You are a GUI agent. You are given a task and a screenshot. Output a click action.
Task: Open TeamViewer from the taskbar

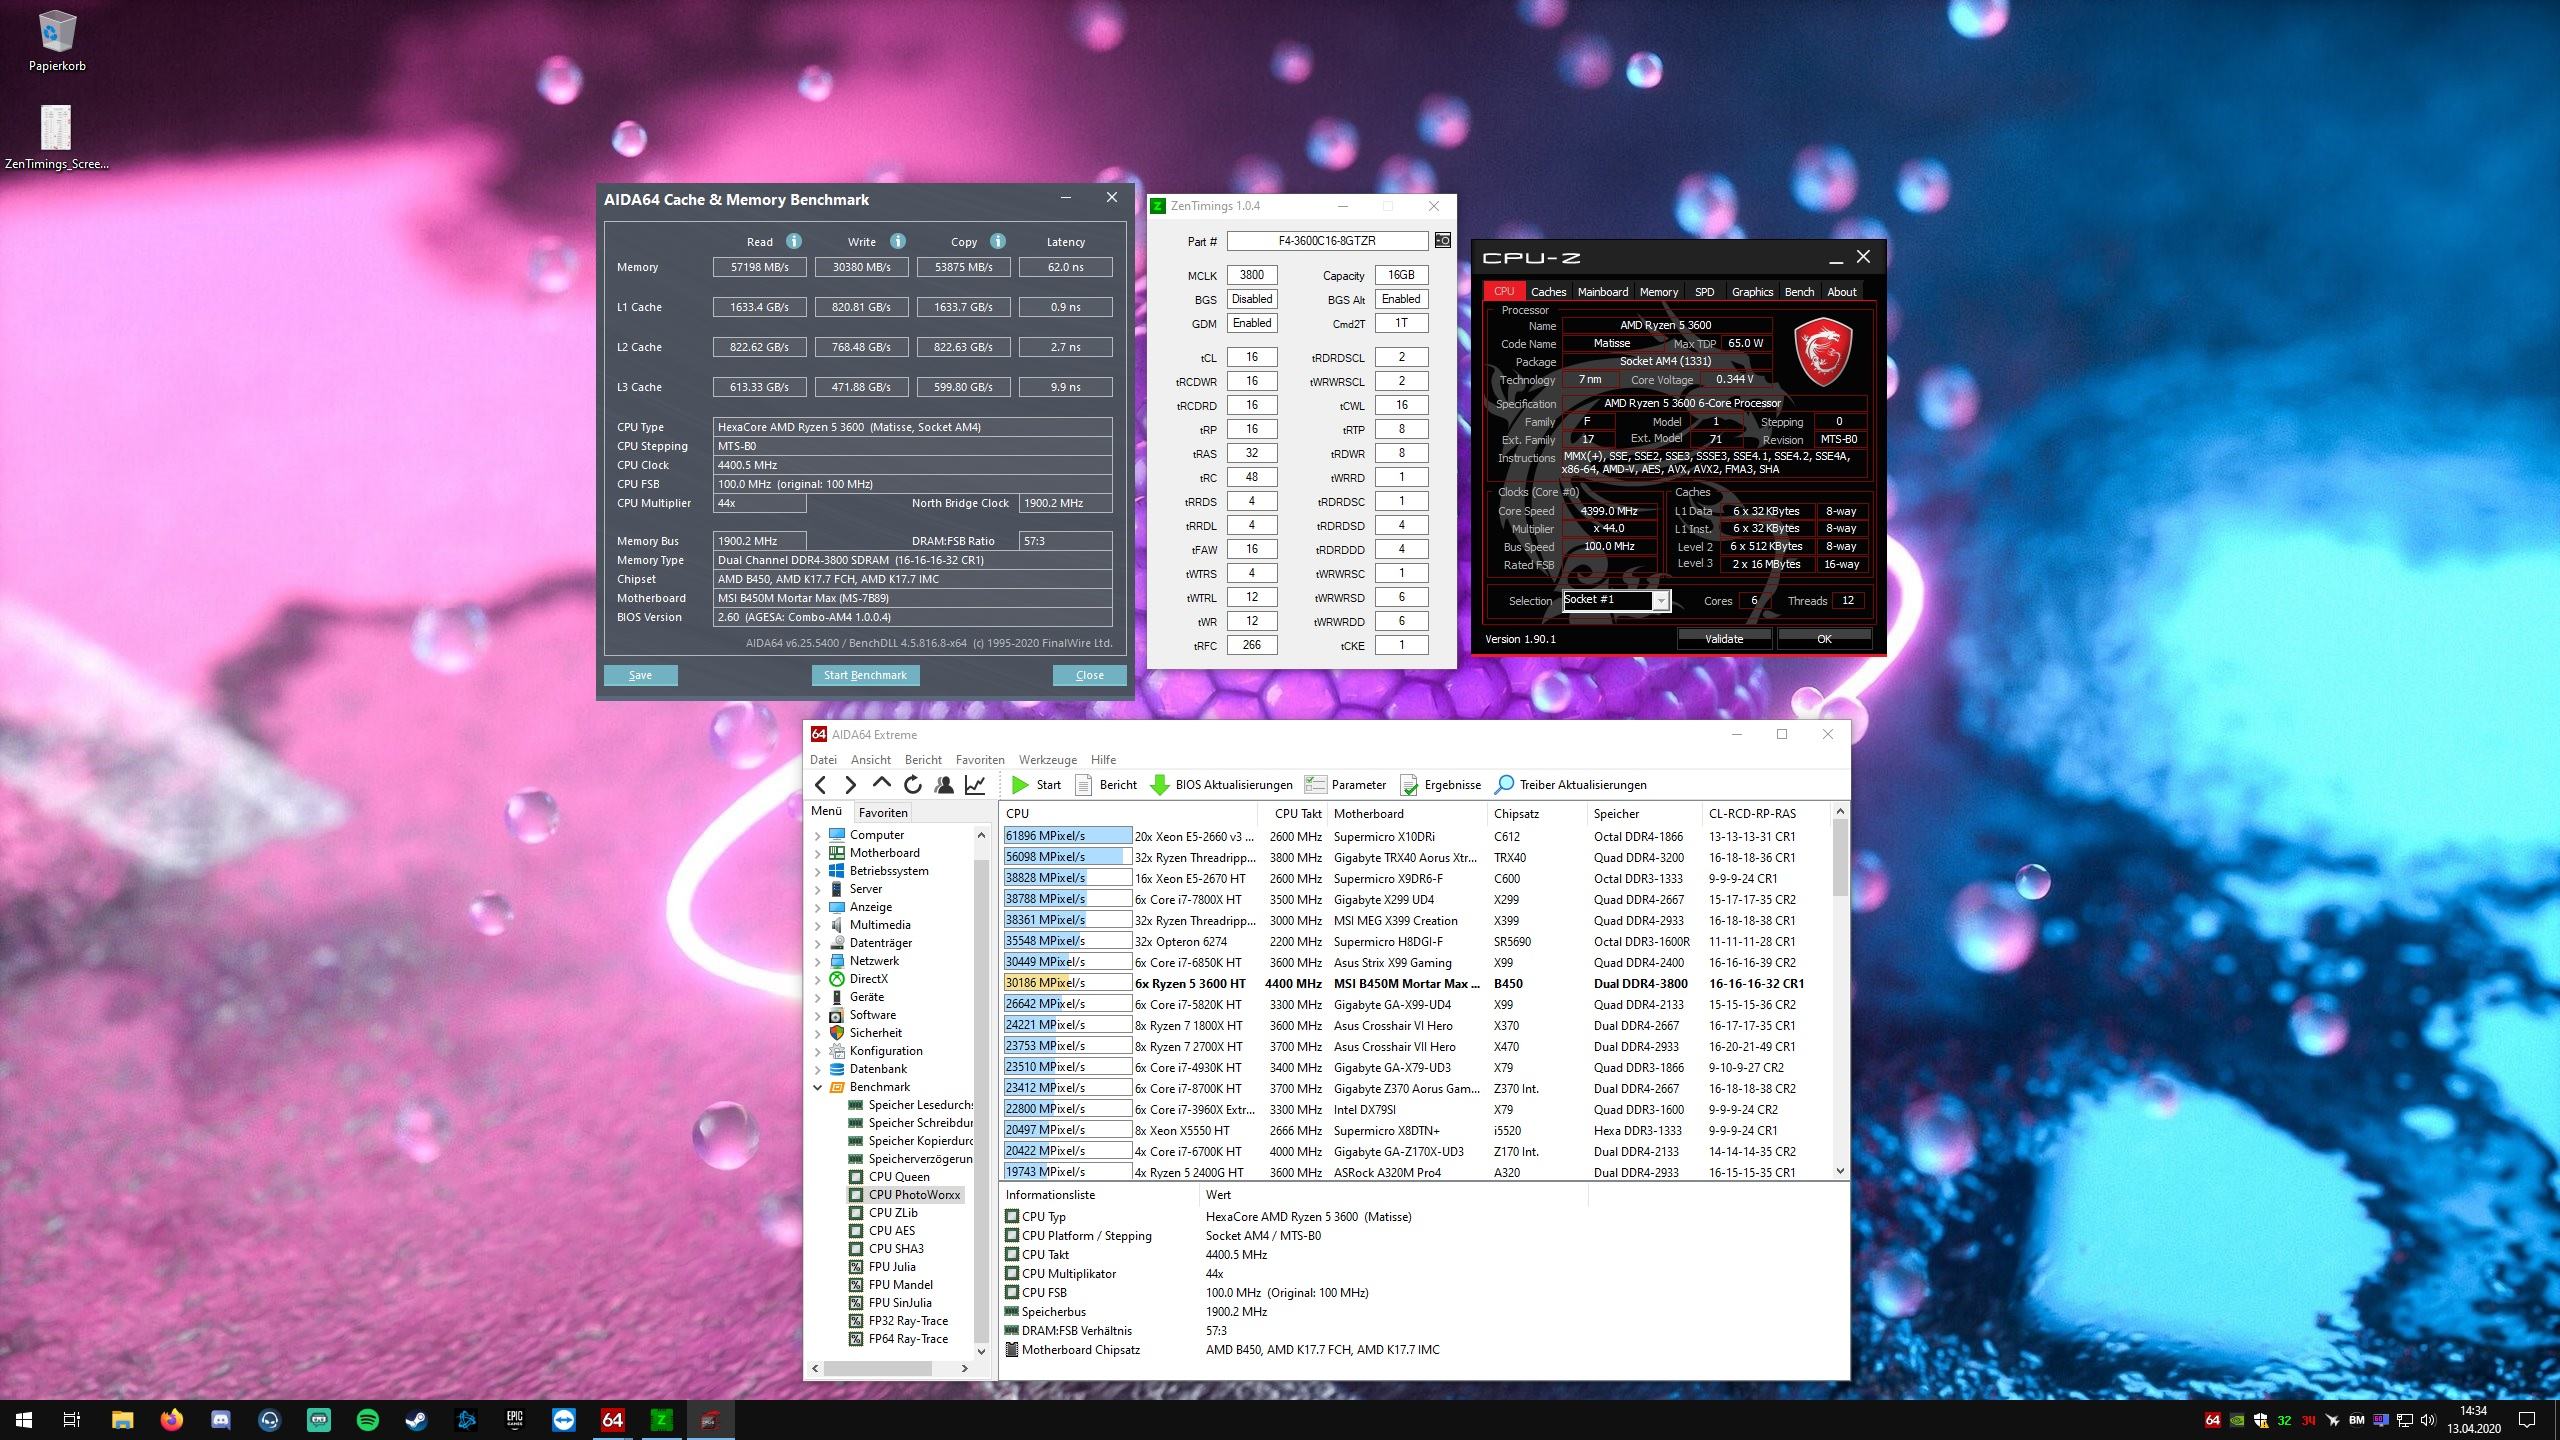[563, 1420]
